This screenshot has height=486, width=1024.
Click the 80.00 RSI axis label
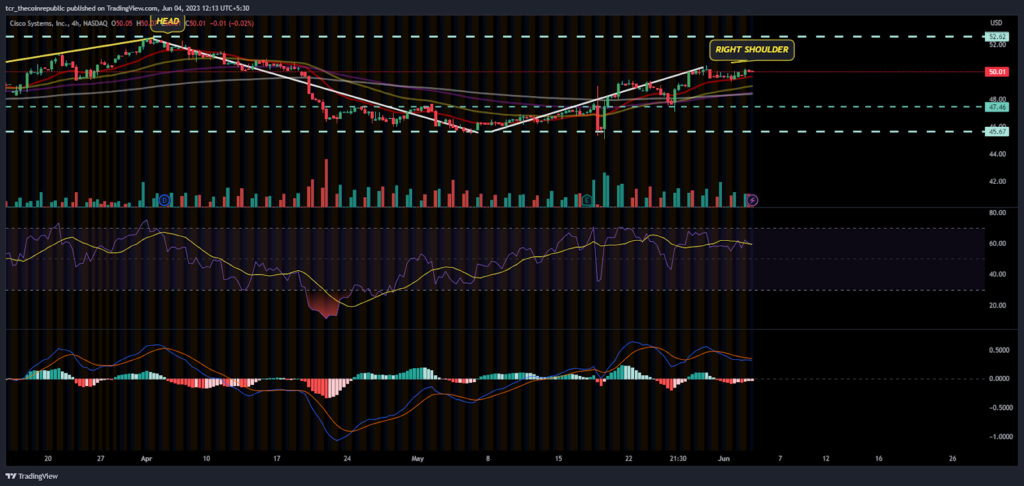[997, 213]
